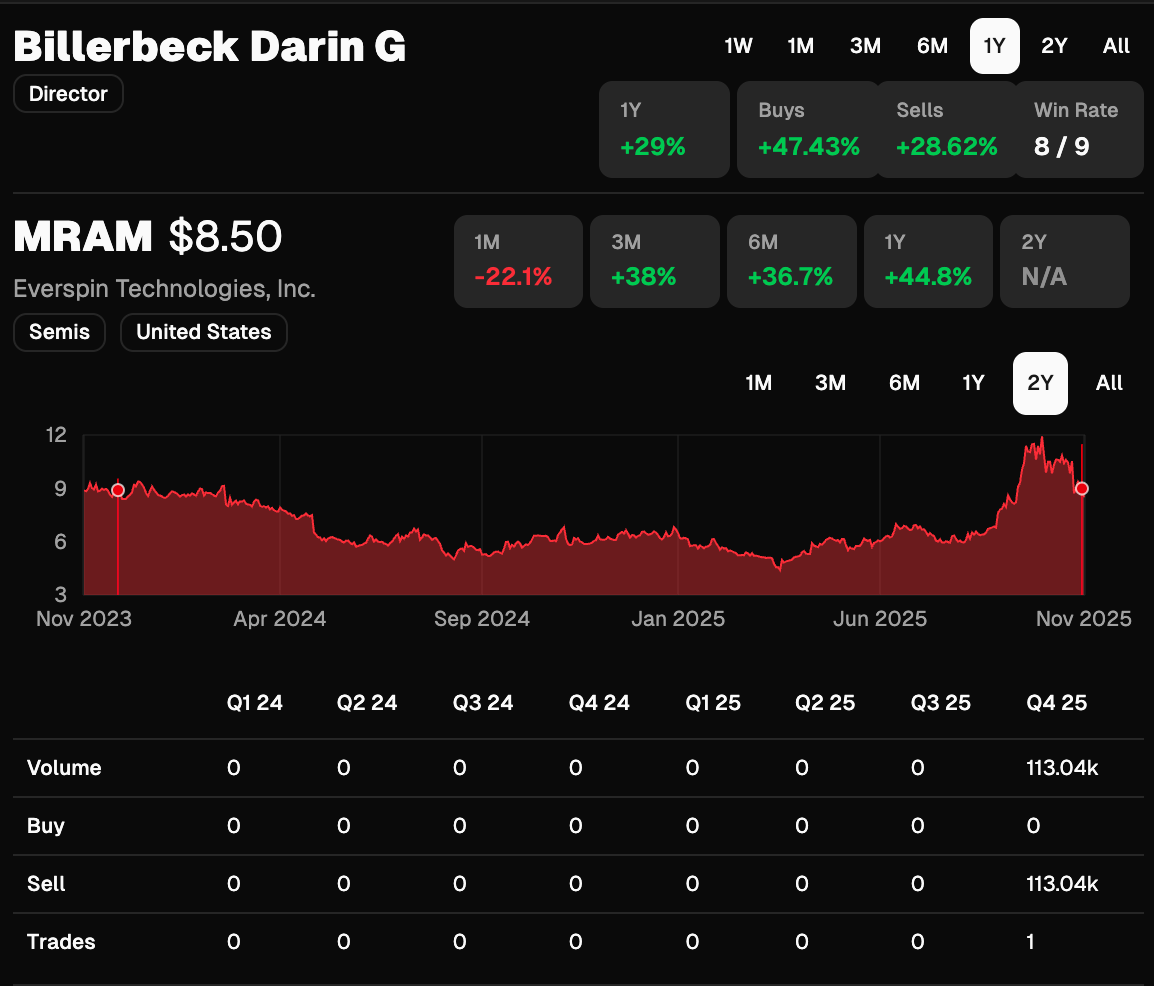Click the $8.50 stock price
The width and height of the screenshot is (1154, 986).
225,237
